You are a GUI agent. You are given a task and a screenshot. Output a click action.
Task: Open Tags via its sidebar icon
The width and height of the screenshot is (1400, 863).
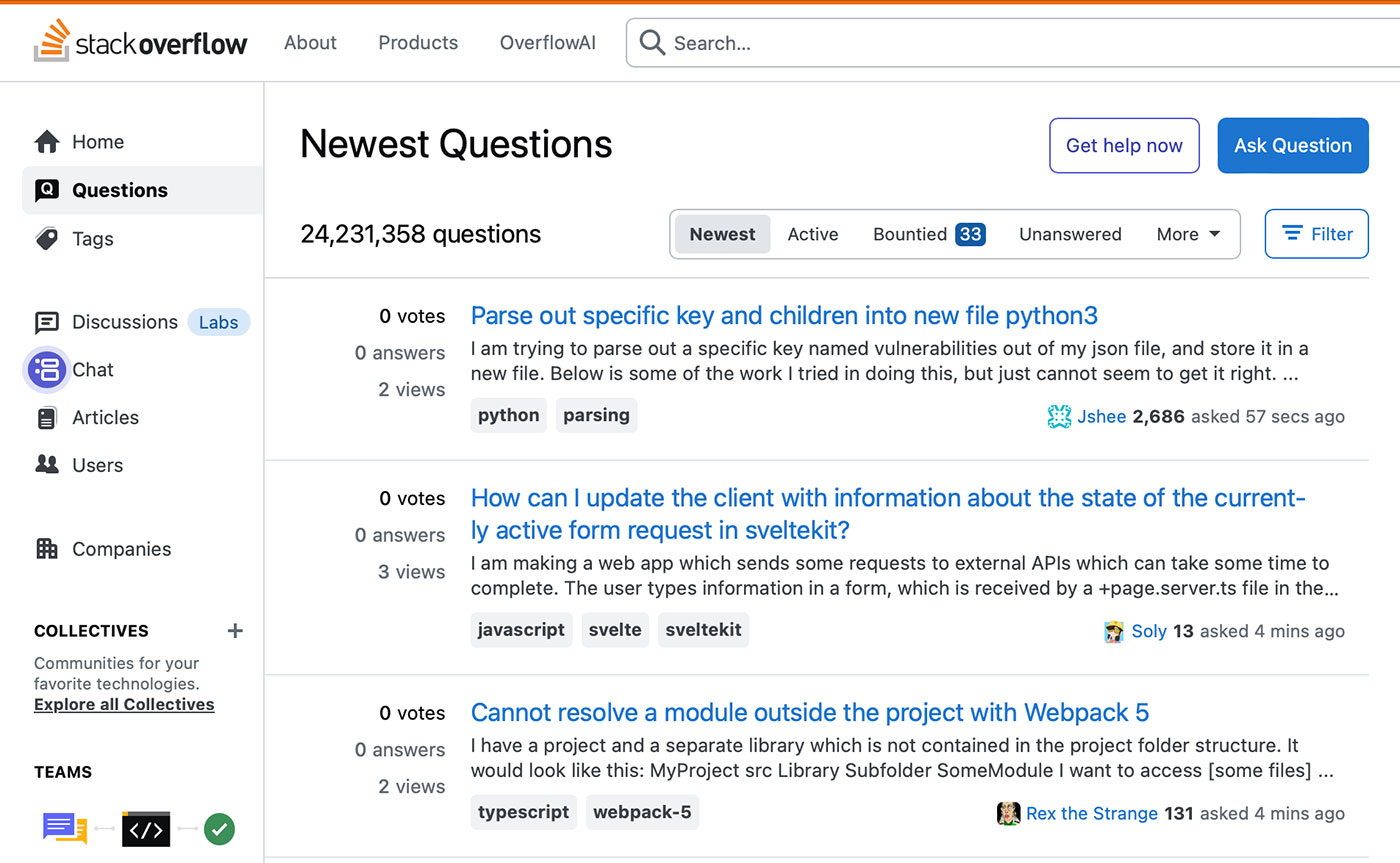pyautogui.click(x=46, y=239)
